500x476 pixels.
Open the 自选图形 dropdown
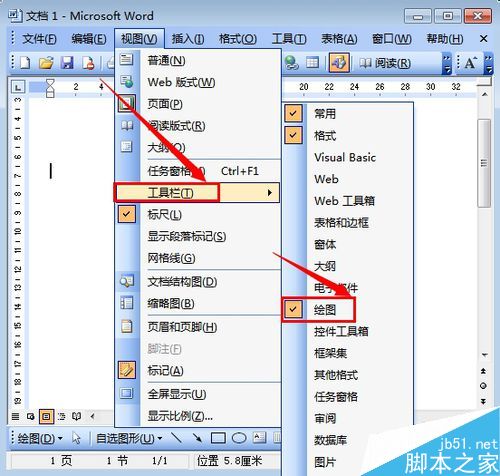pos(129,438)
